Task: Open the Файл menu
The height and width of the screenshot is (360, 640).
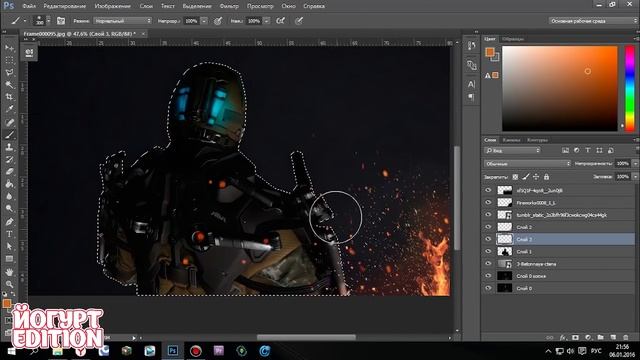Action: coord(29,6)
